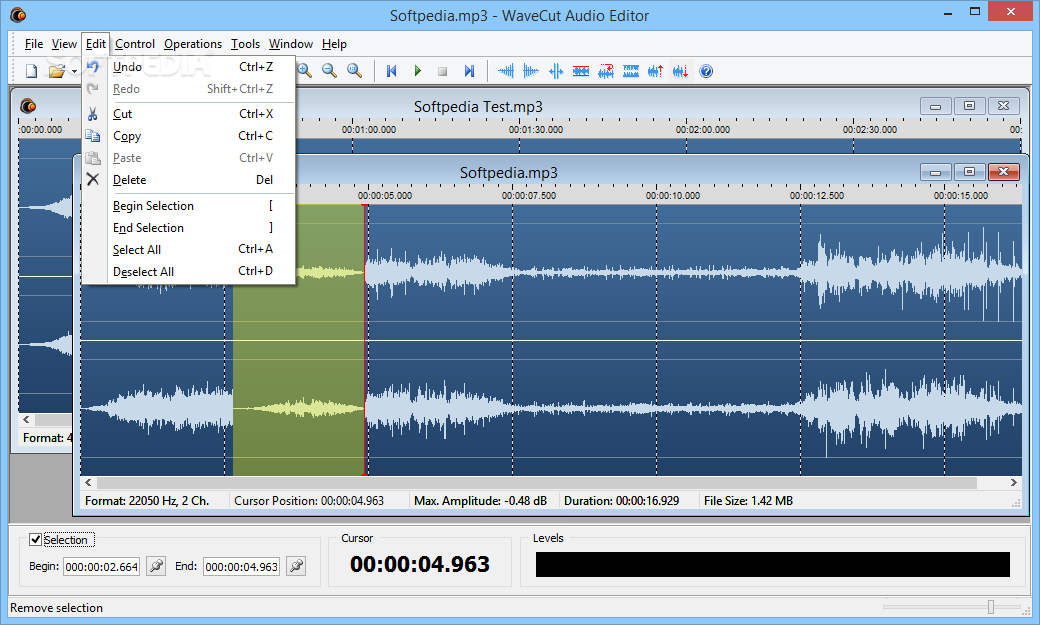Click the left scroll arrow of Softpedia.mp3 window
The height and width of the screenshot is (625, 1040).
pyautogui.click(x=88, y=482)
